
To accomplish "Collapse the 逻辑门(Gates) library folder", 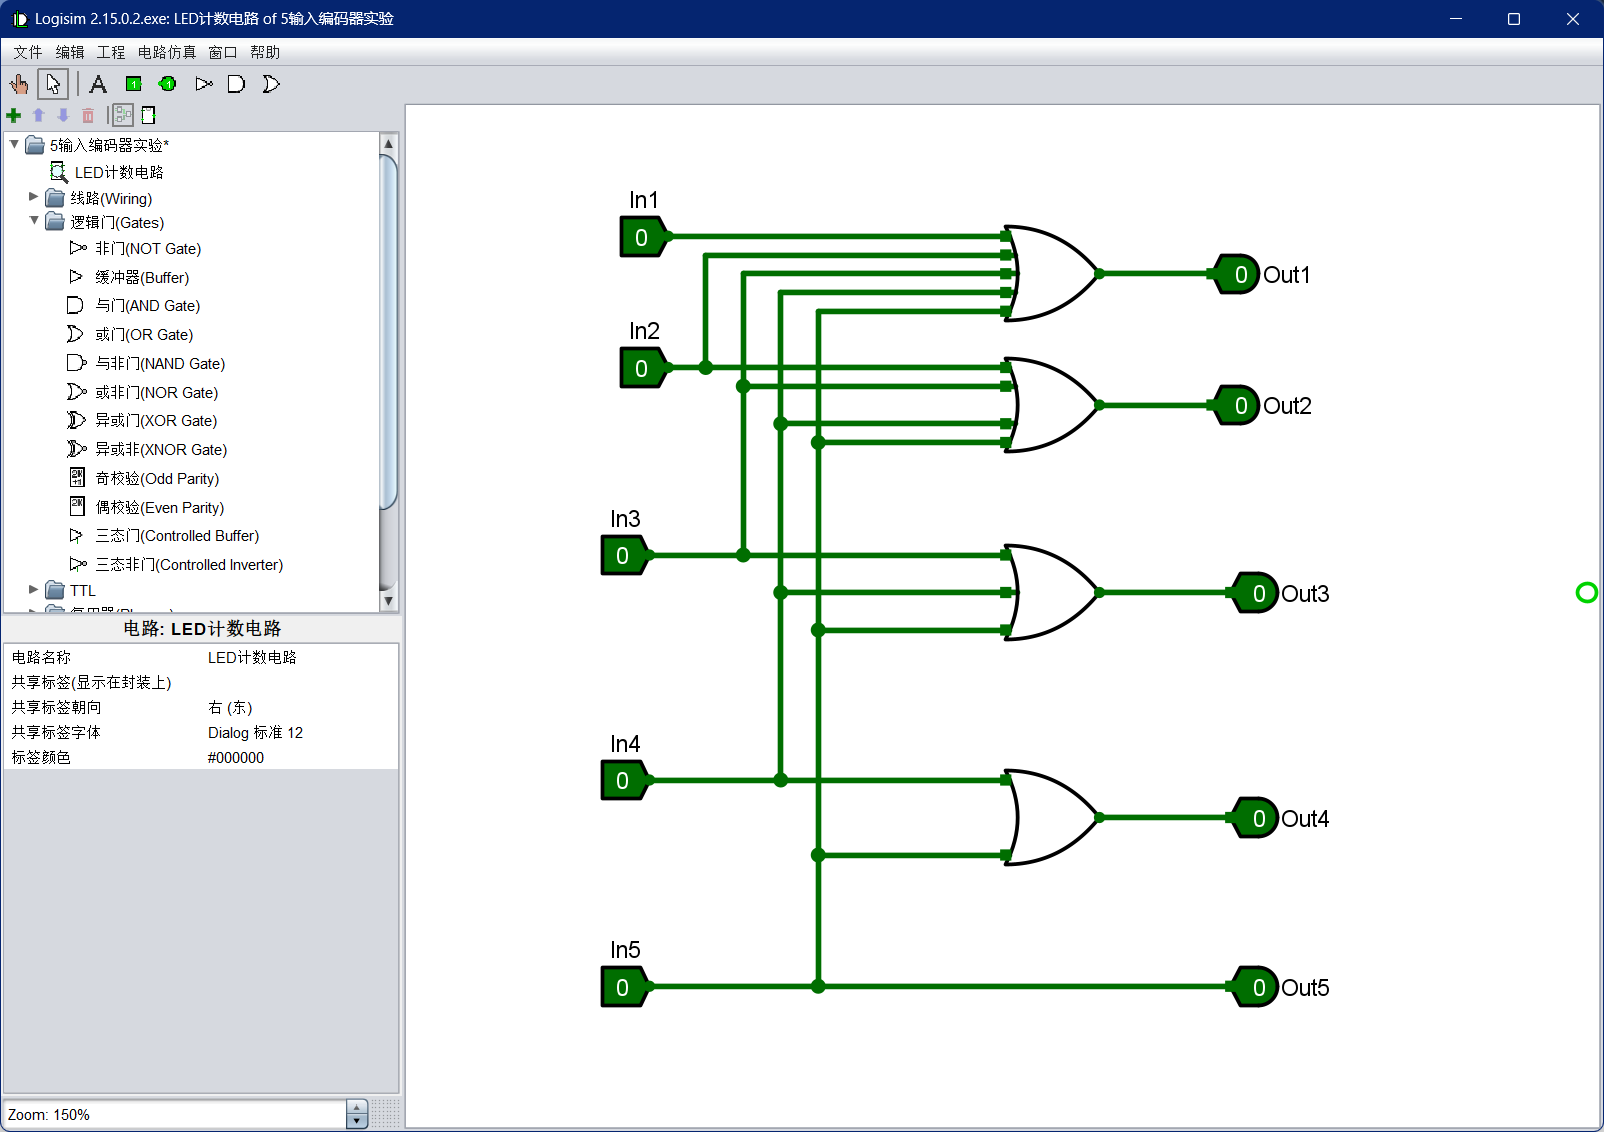I will 34,221.
